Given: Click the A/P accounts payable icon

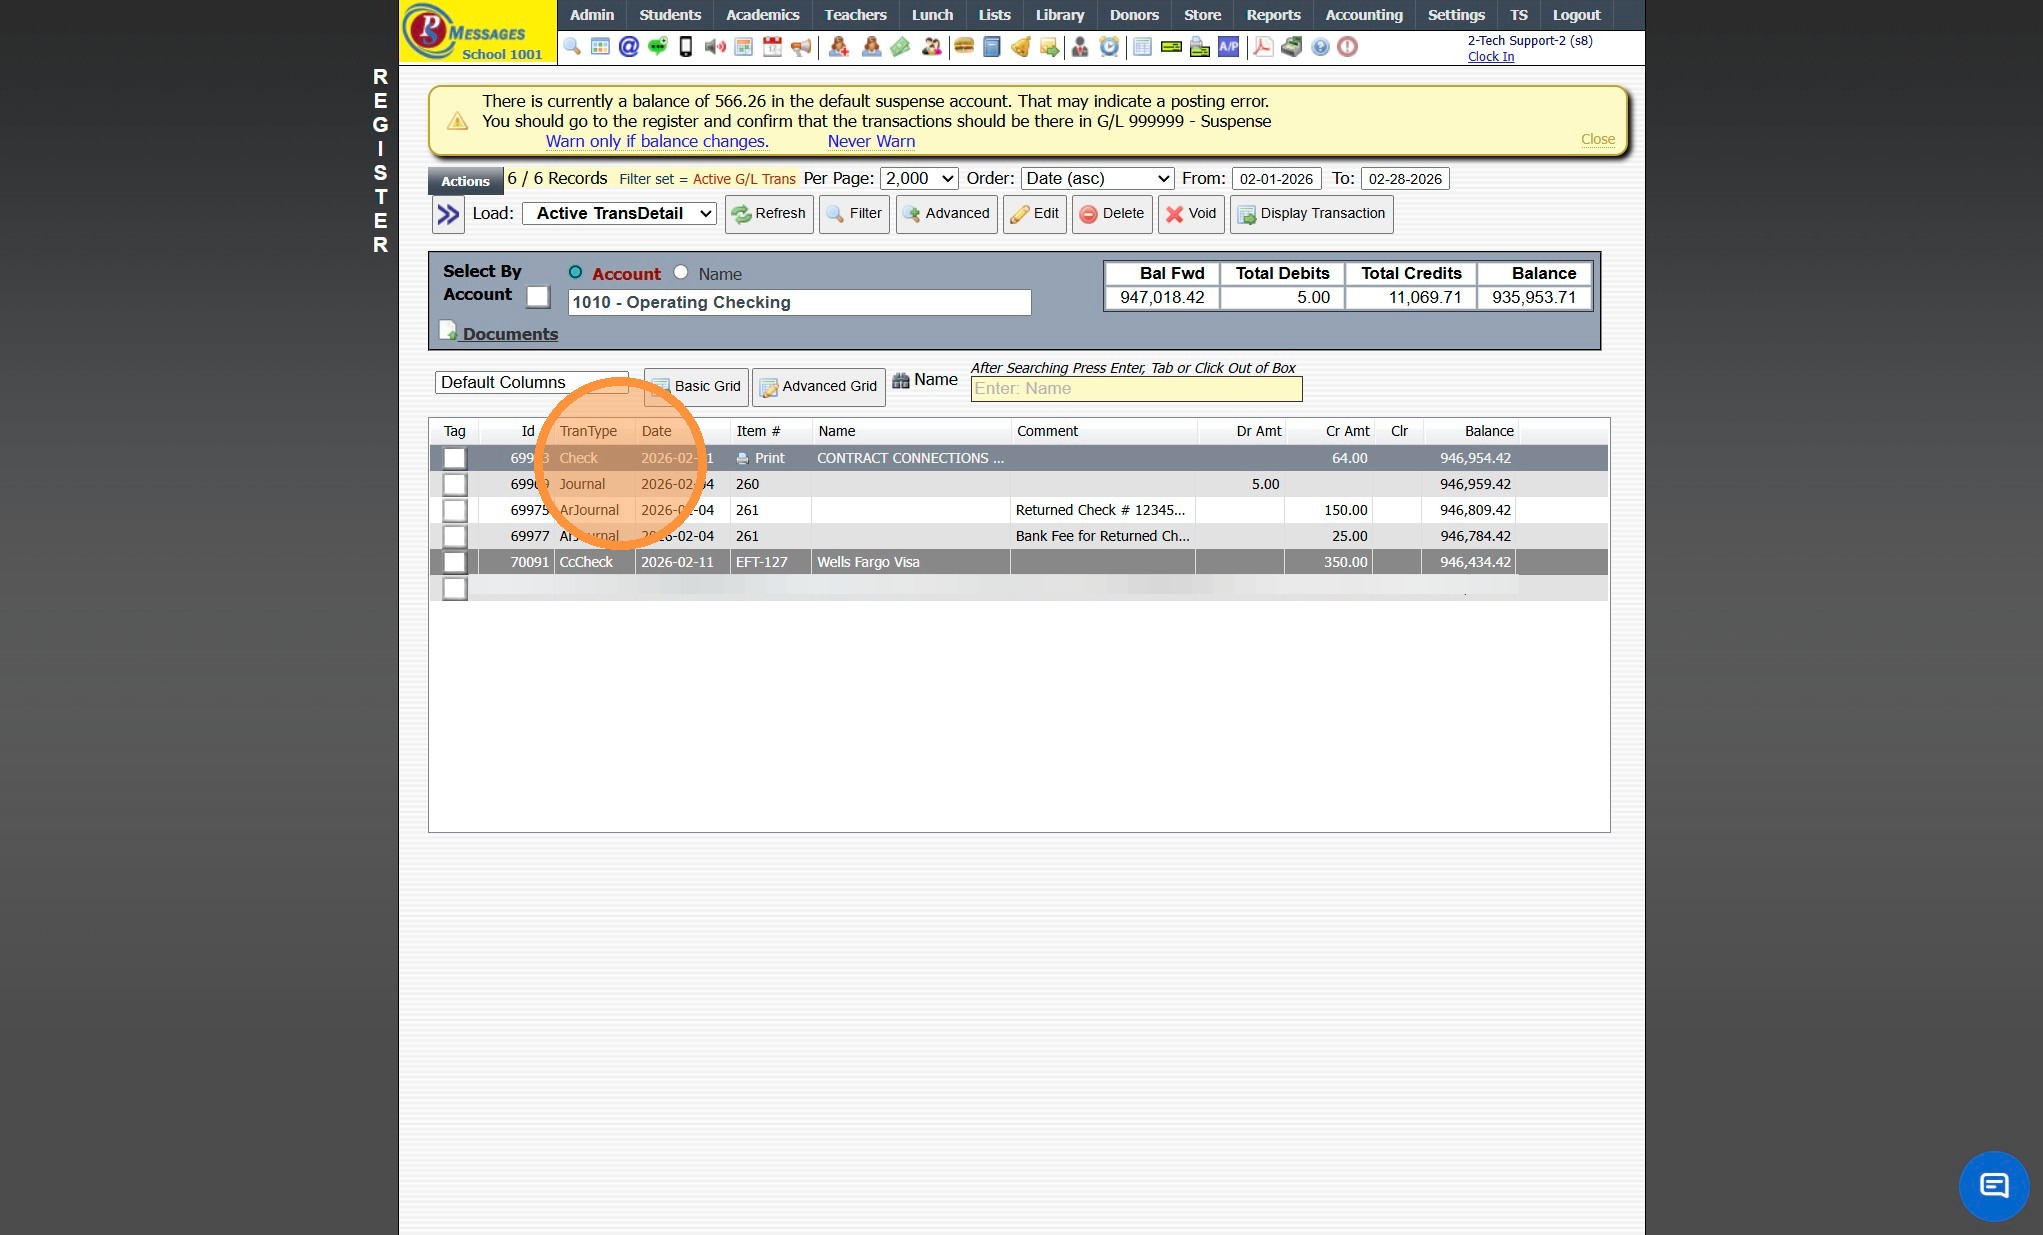Looking at the screenshot, I should tap(1228, 47).
